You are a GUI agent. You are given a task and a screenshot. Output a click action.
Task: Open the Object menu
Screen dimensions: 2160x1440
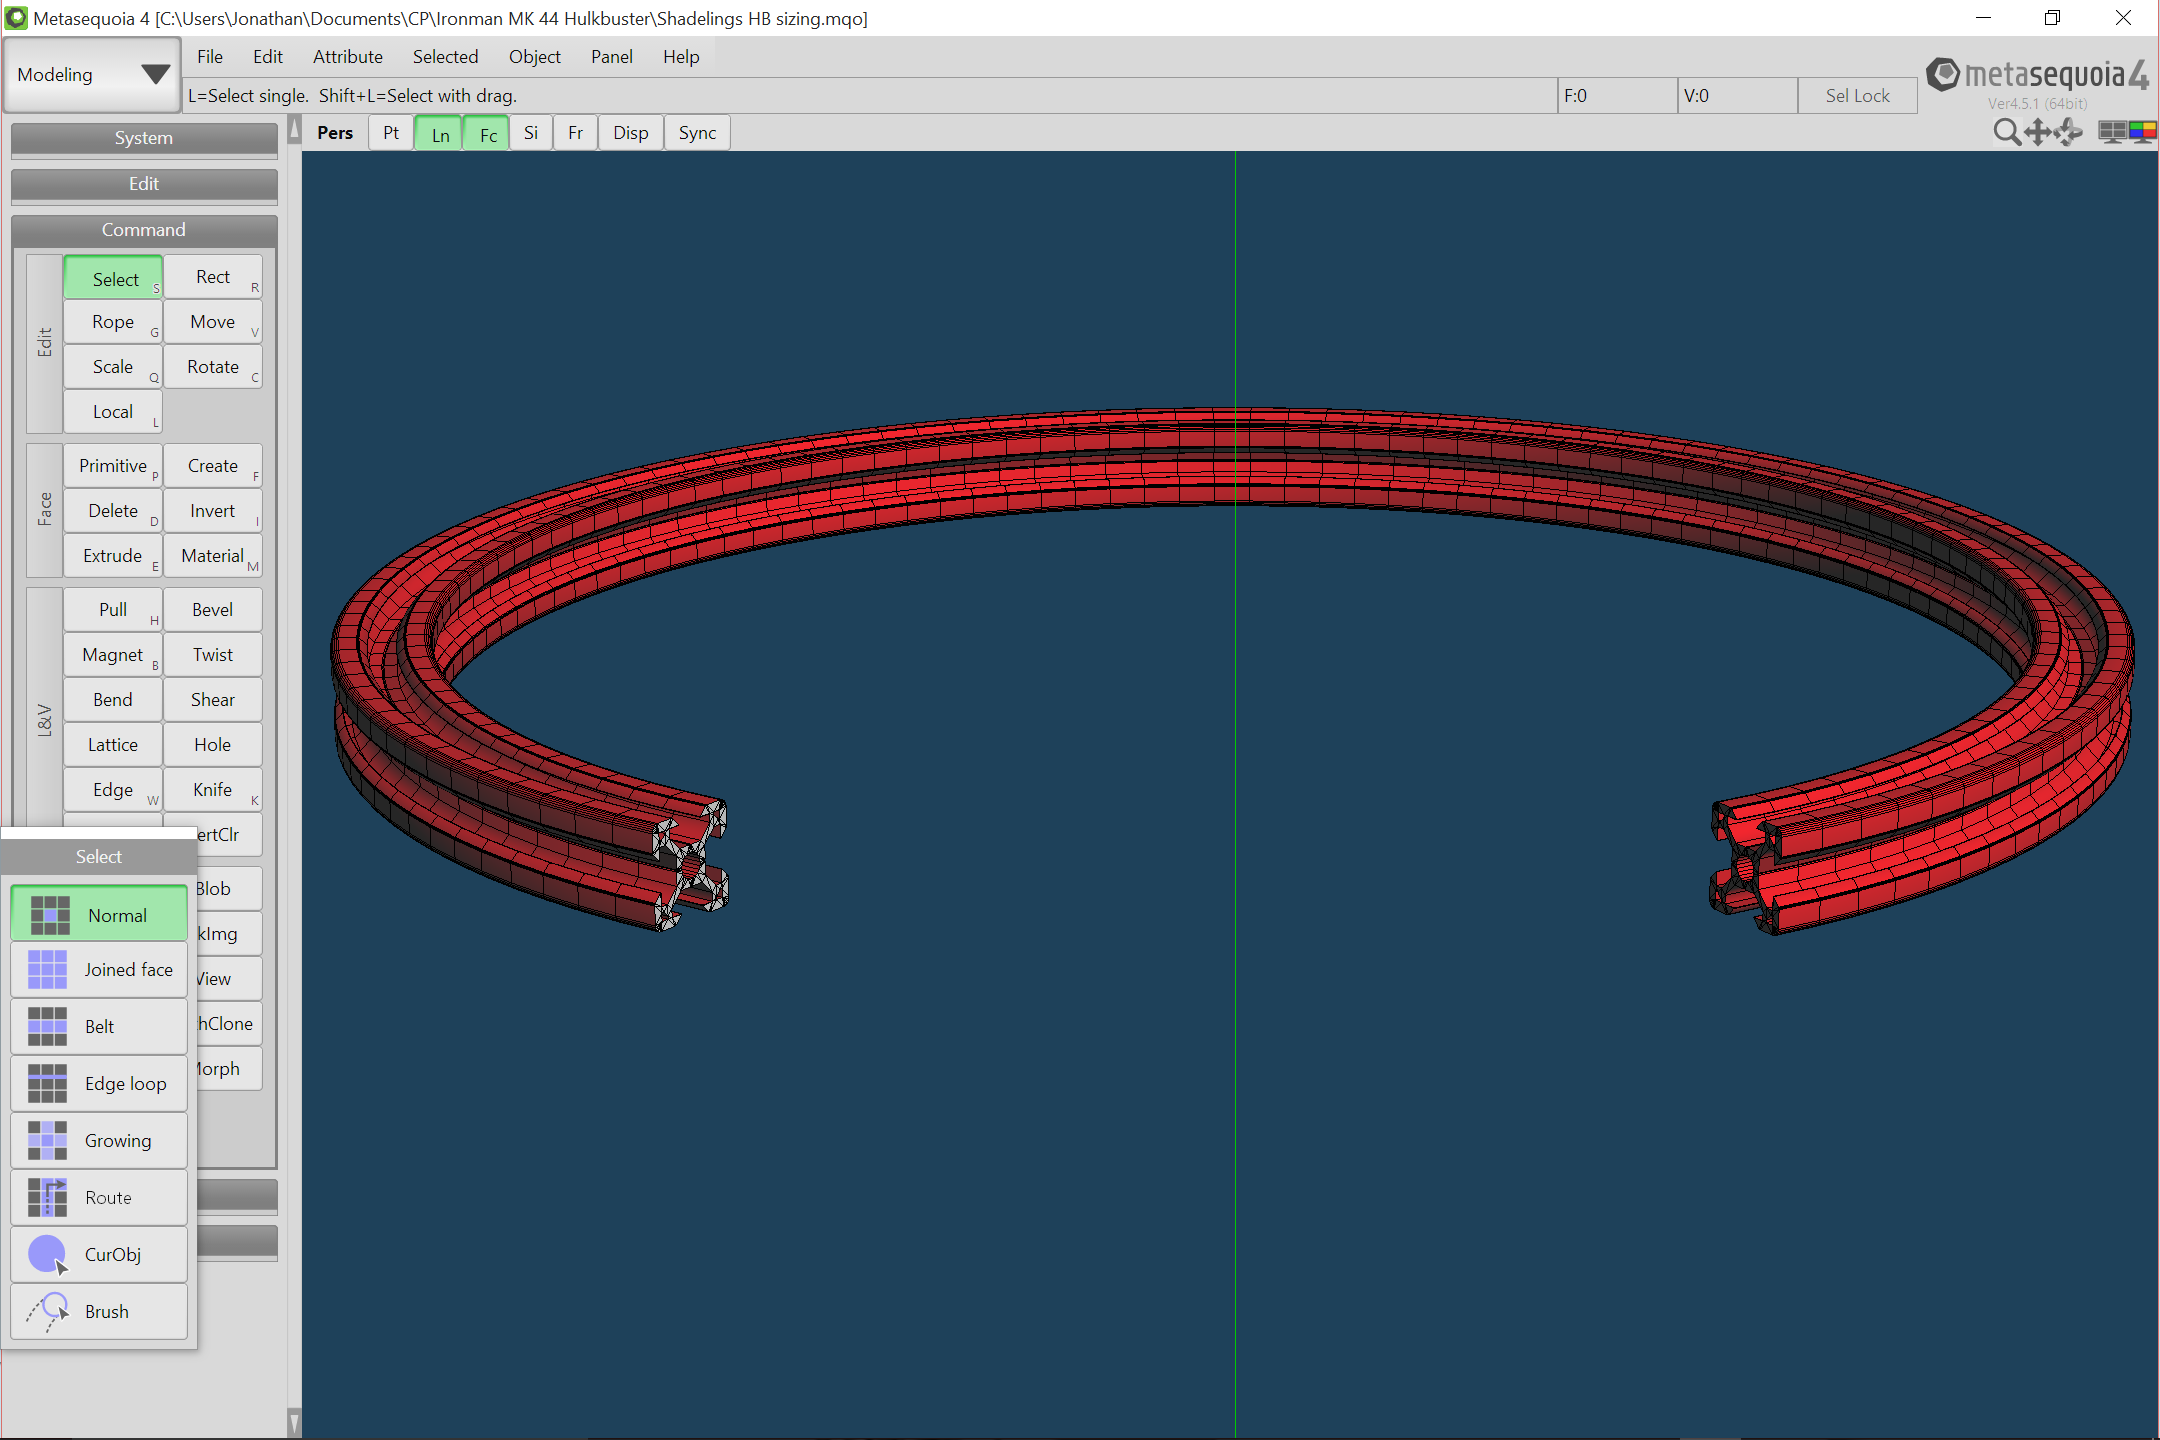pos(535,57)
